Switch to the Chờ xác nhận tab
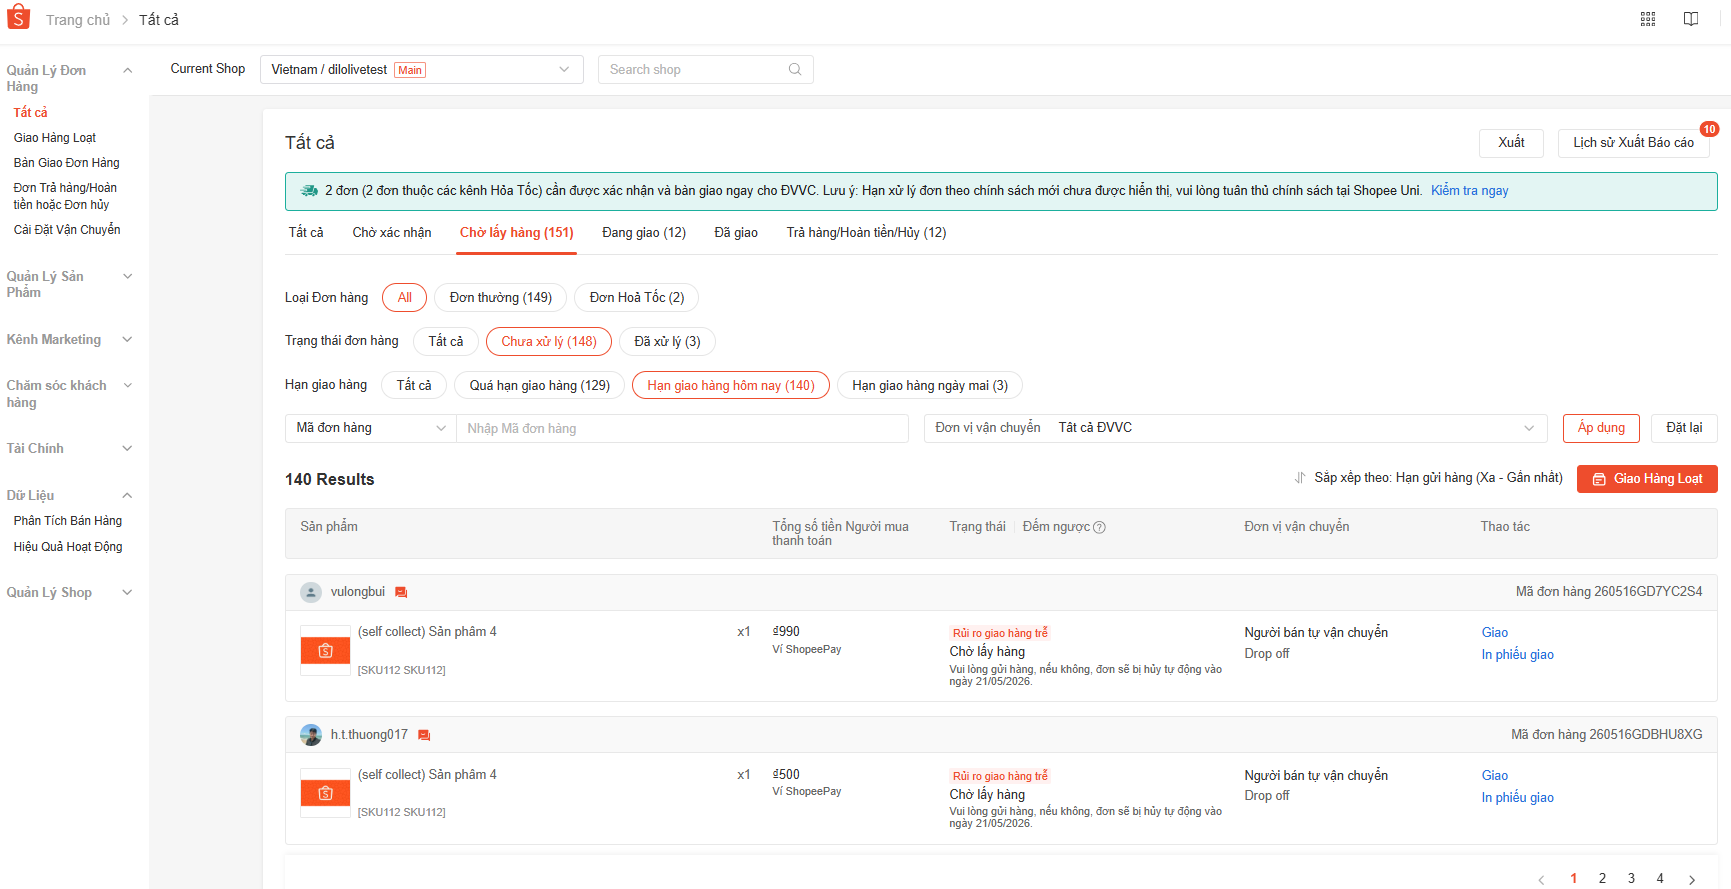Screen dimensions: 1731x889 (x=392, y=232)
